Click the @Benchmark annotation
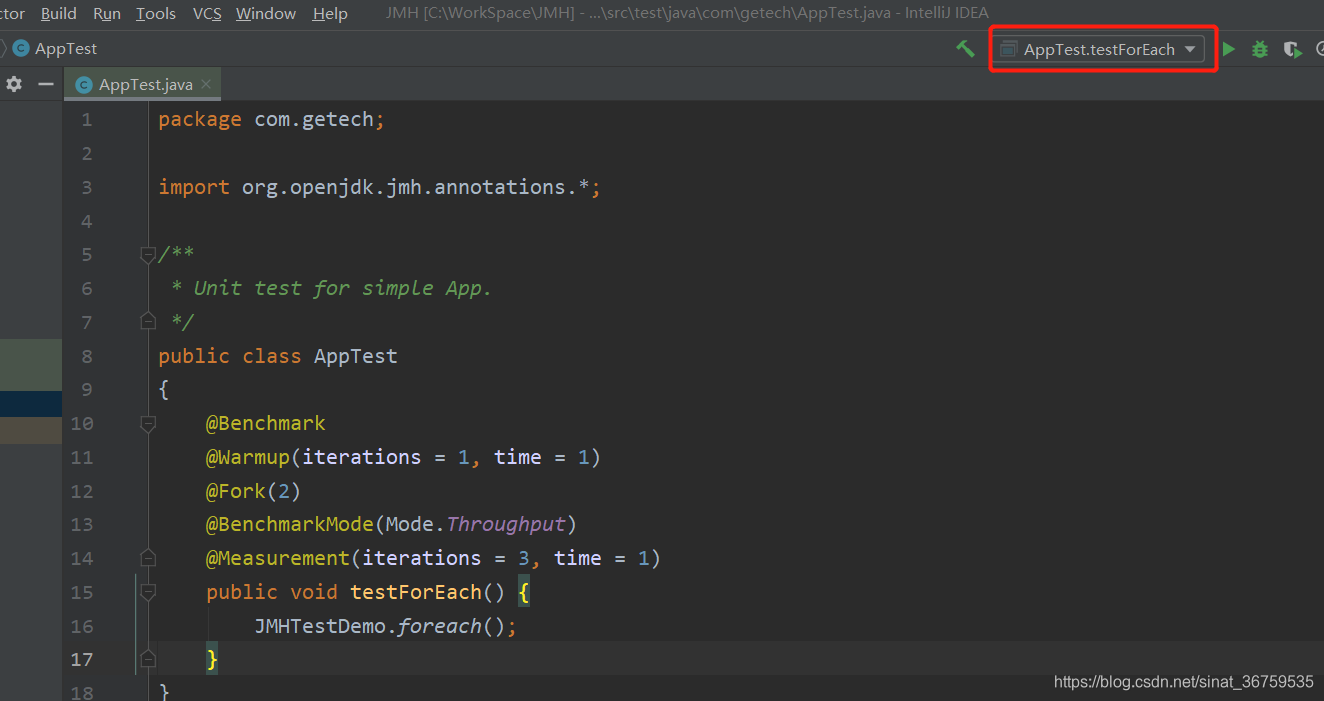This screenshot has width=1324, height=701. click(x=266, y=423)
